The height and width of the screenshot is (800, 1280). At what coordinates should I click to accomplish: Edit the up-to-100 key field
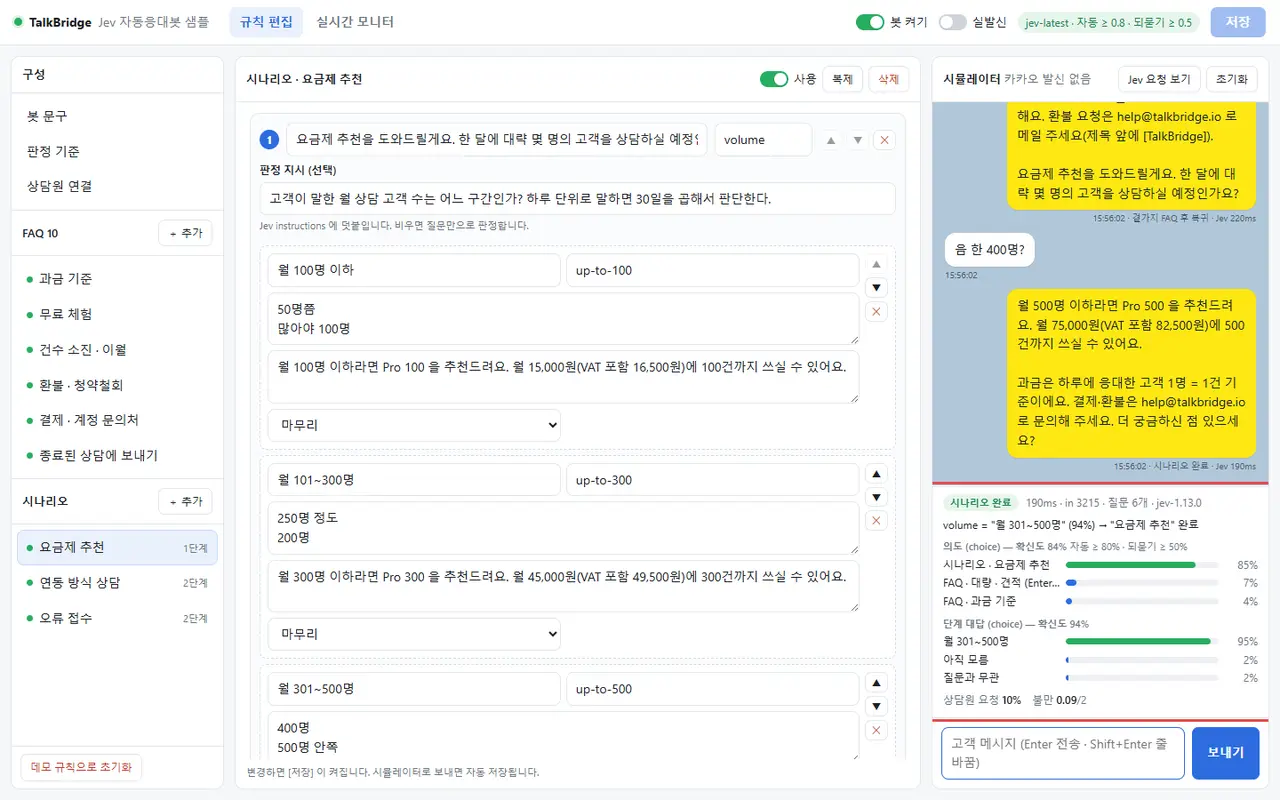coord(712,270)
